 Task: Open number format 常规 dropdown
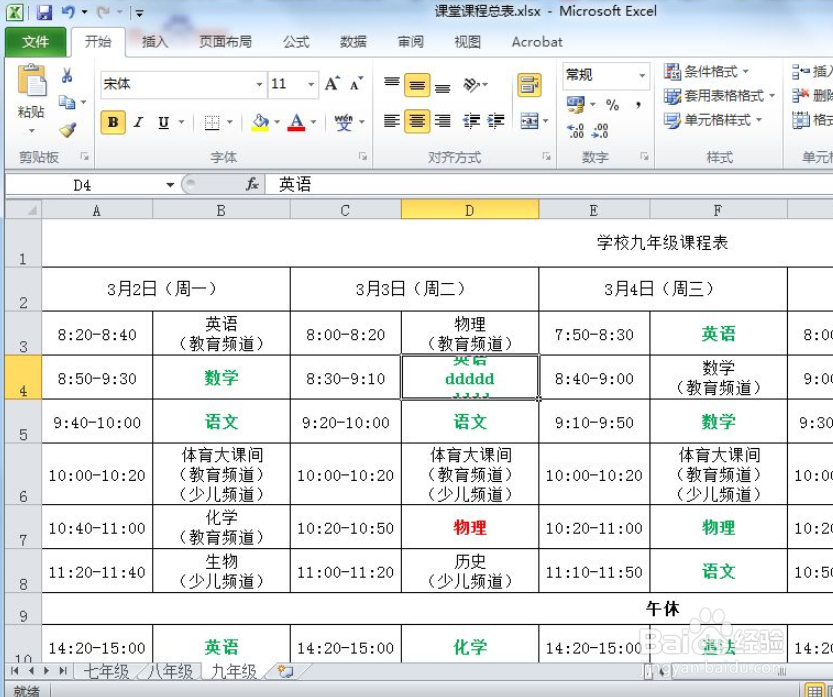(642, 75)
